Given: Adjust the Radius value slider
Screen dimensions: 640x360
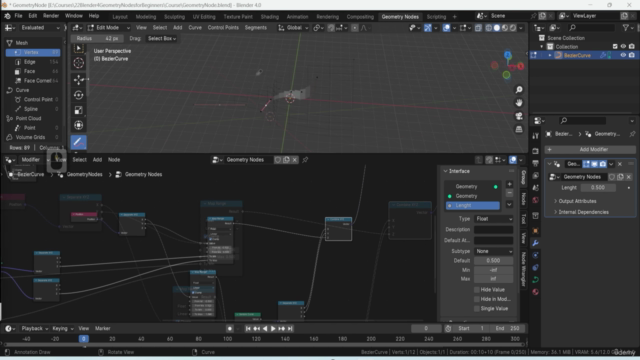Looking at the screenshot, I should click(x=98, y=38).
